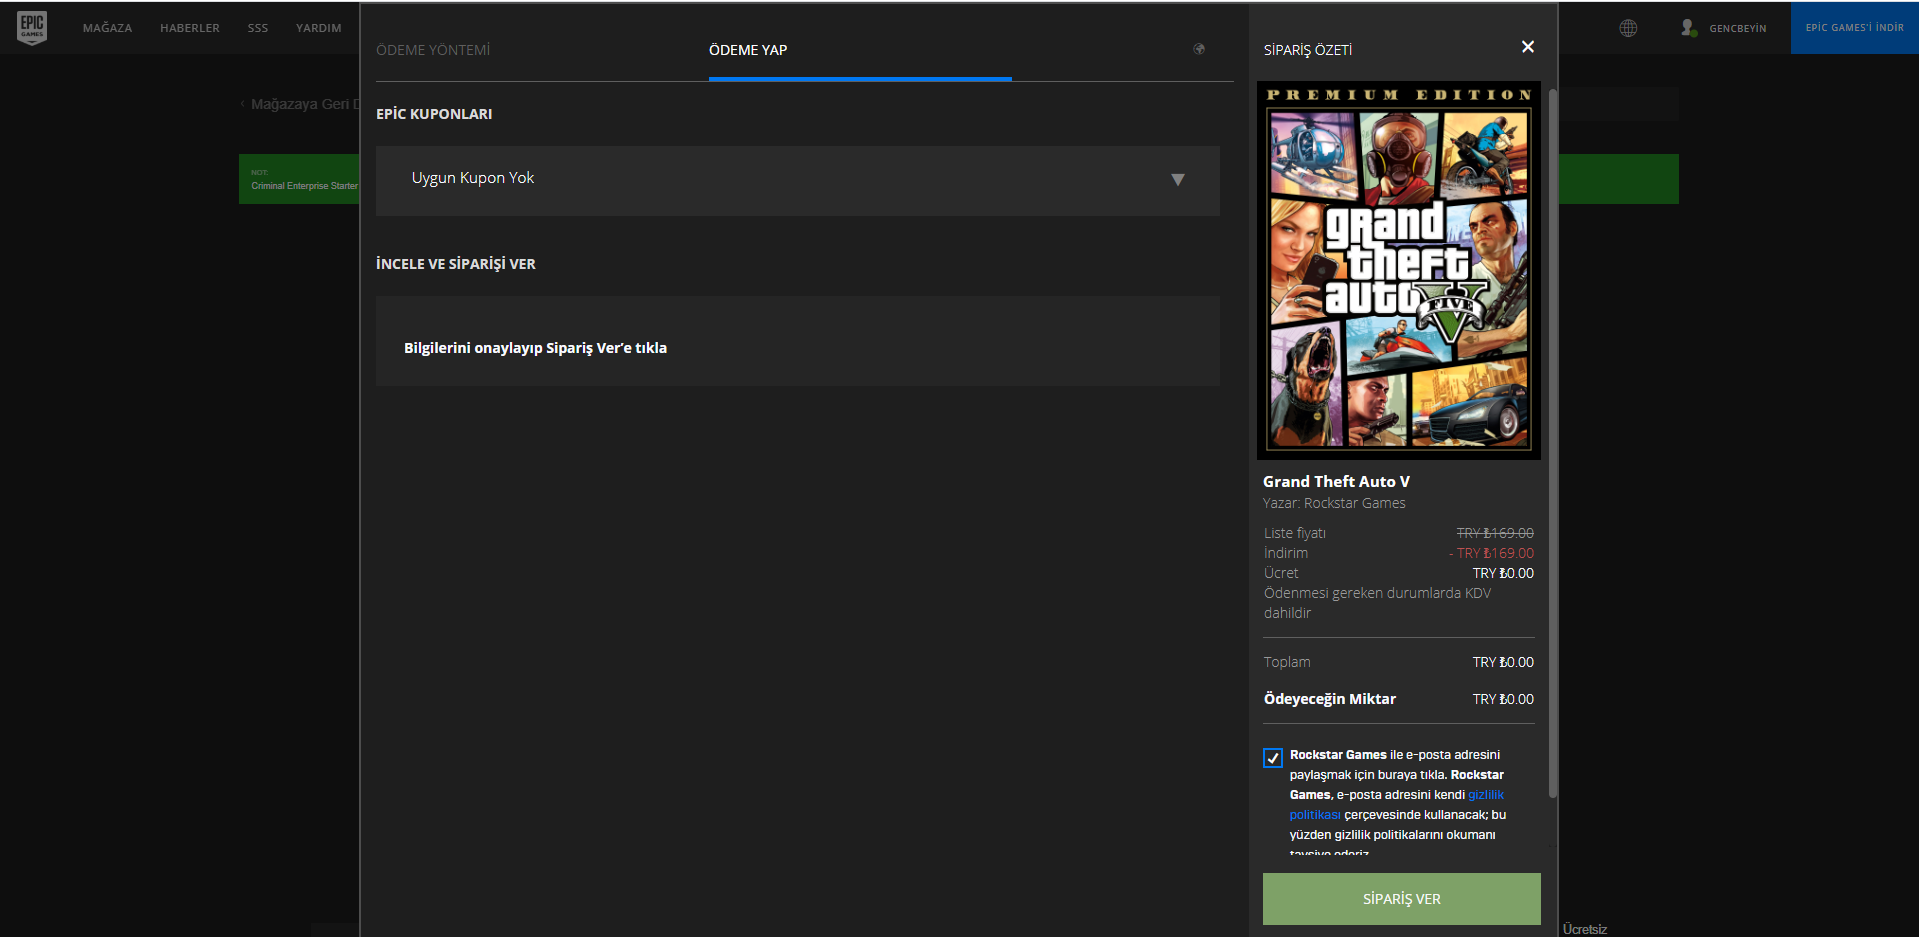Open the MAĞAZA menu item
1919x937 pixels.
coord(107,28)
